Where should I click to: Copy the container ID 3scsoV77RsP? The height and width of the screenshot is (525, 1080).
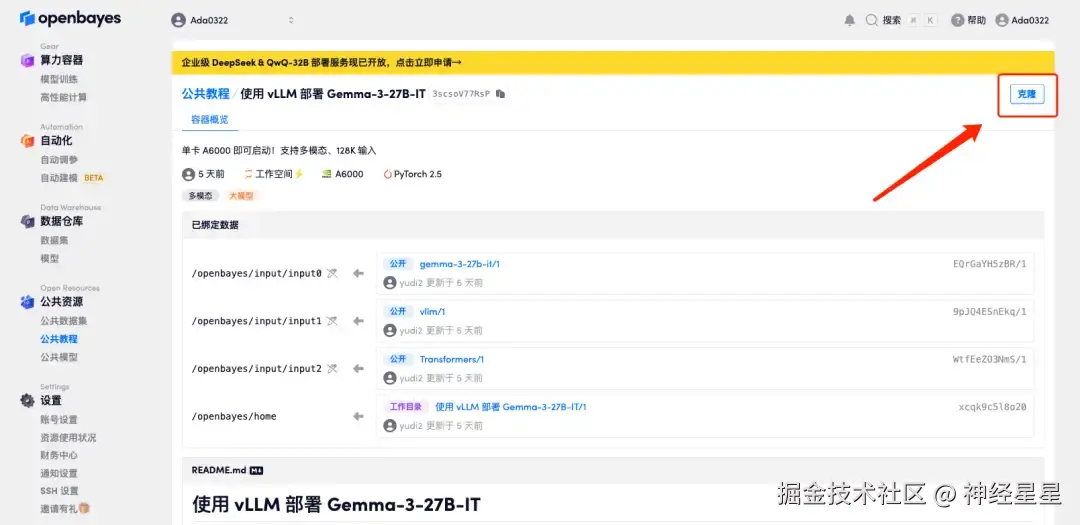point(501,94)
